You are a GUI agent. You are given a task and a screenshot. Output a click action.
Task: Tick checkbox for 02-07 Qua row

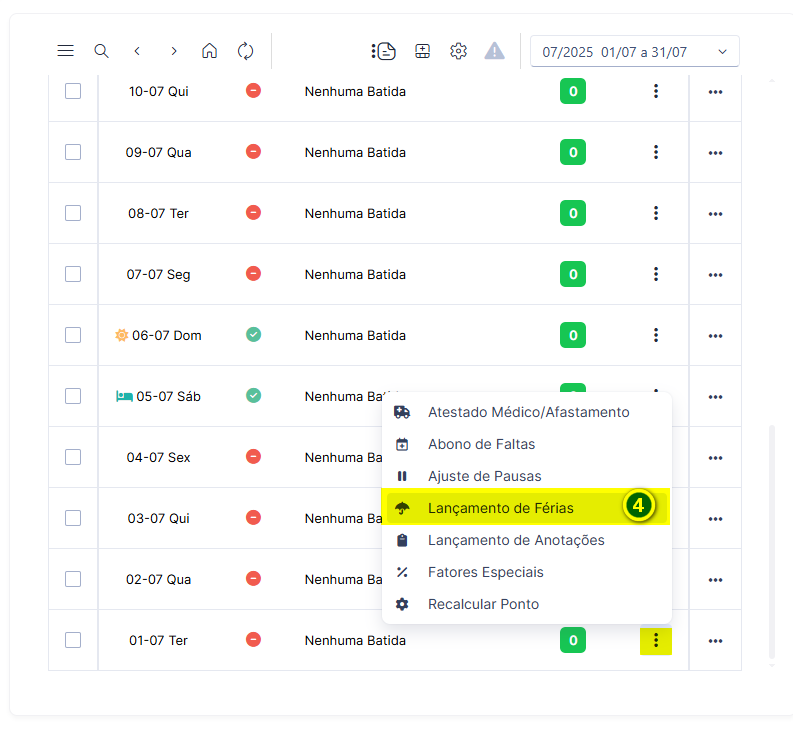coord(73,579)
